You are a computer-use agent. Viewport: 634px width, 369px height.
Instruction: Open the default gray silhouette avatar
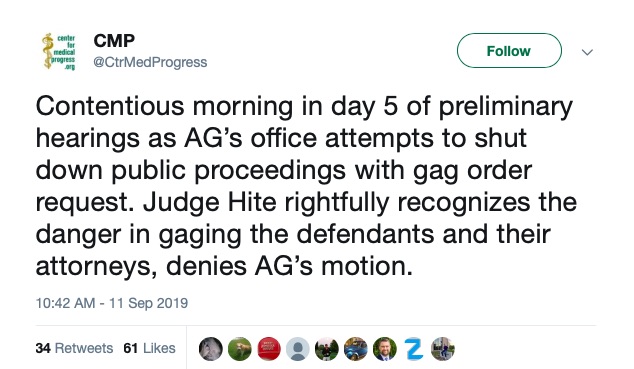tap(298, 349)
